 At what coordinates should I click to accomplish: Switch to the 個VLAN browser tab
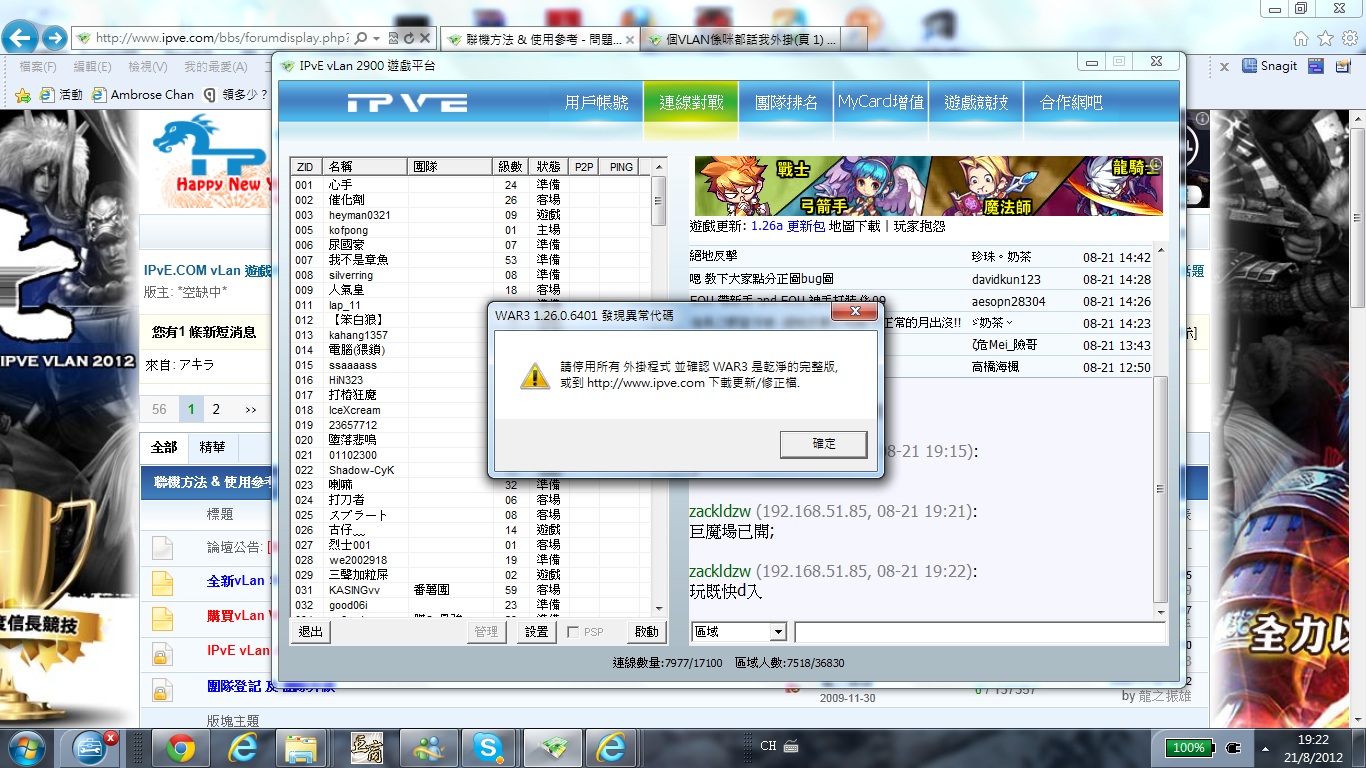pyautogui.click(x=740, y=39)
